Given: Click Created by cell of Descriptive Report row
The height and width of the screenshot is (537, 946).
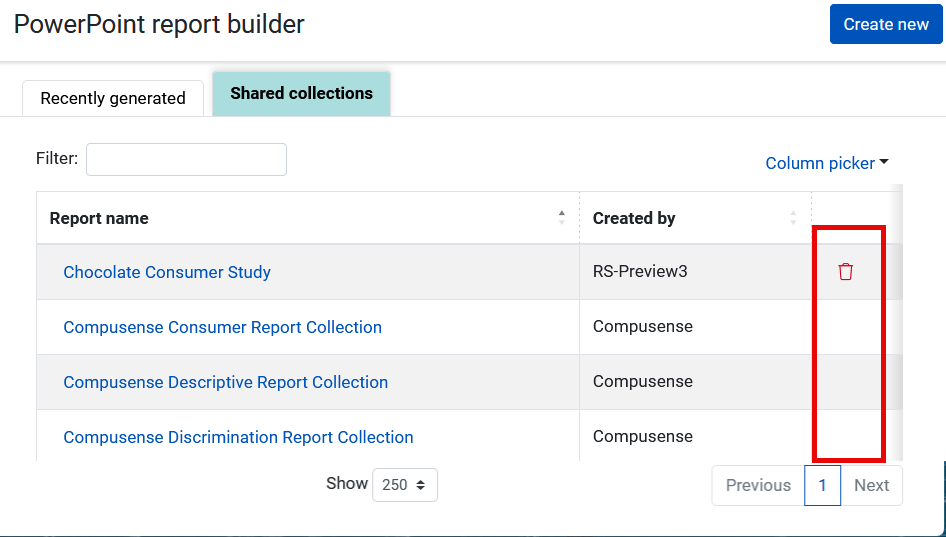Looking at the screenshot, I should [x=642, y=382].
